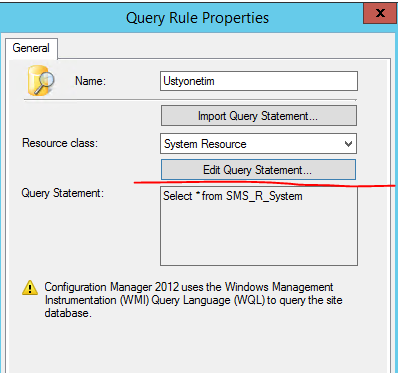Select the Query Rule Properties title bar

tap(197, 18)
